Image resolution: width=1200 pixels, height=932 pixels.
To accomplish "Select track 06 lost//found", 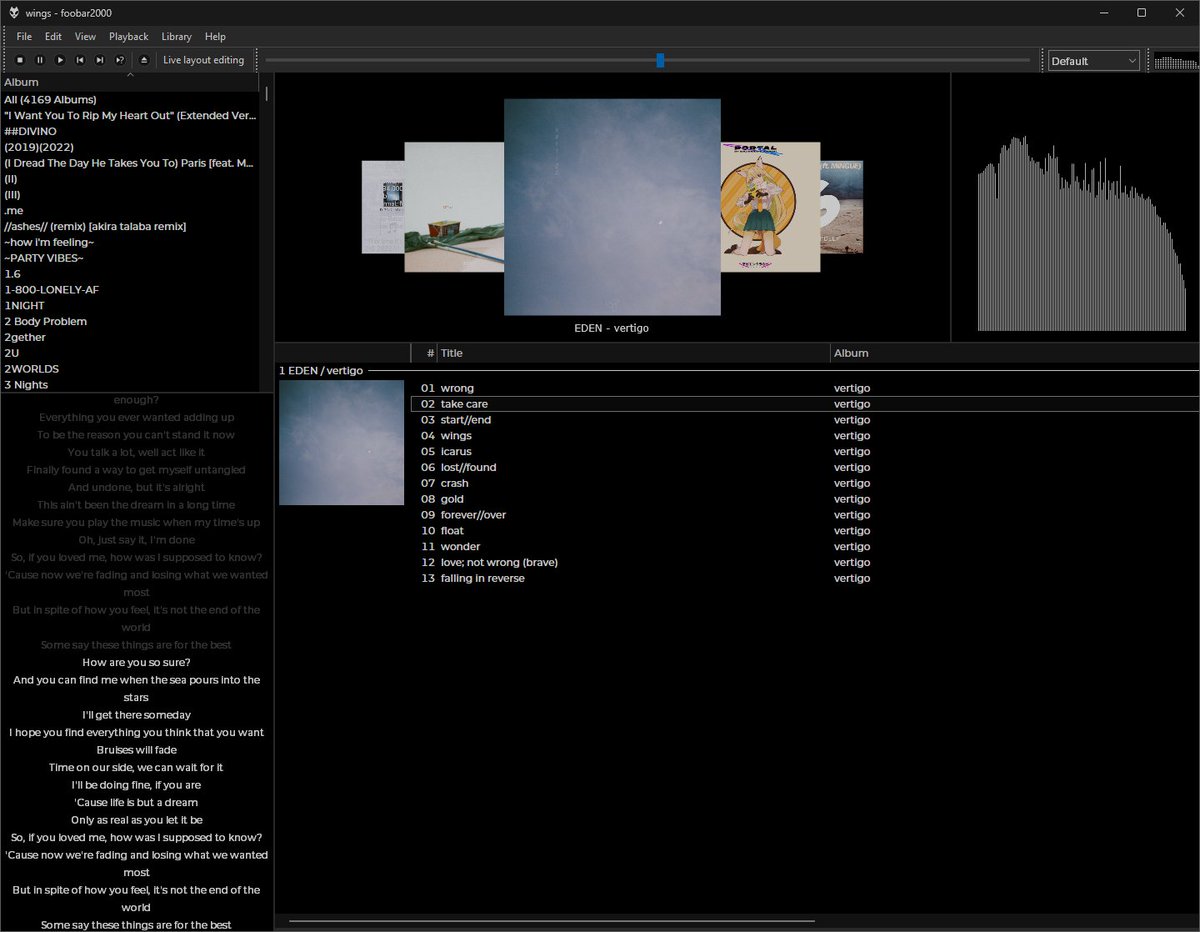I will 805,467.
